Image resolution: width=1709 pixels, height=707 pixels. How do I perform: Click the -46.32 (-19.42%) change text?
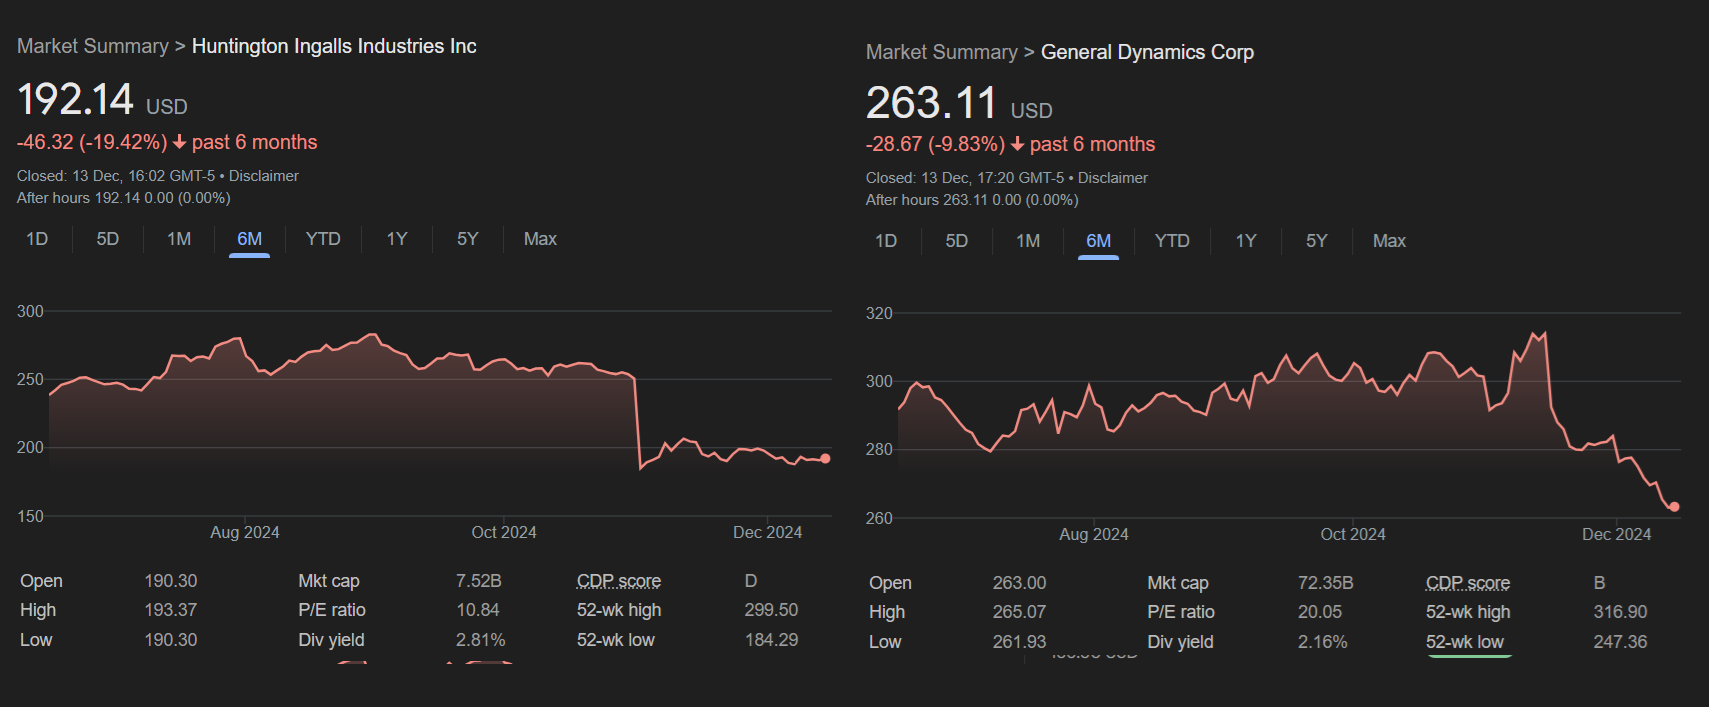tap(92, 142)
